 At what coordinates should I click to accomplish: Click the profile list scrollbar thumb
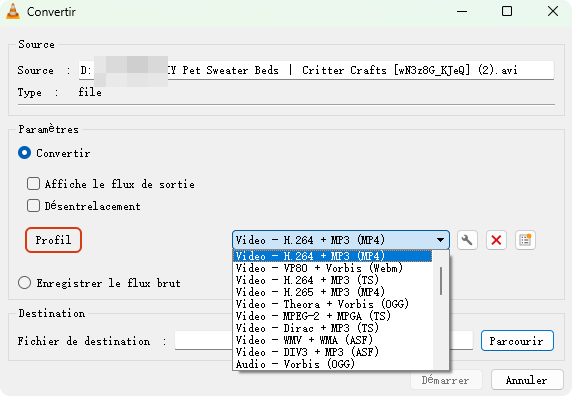pos(441,281)
